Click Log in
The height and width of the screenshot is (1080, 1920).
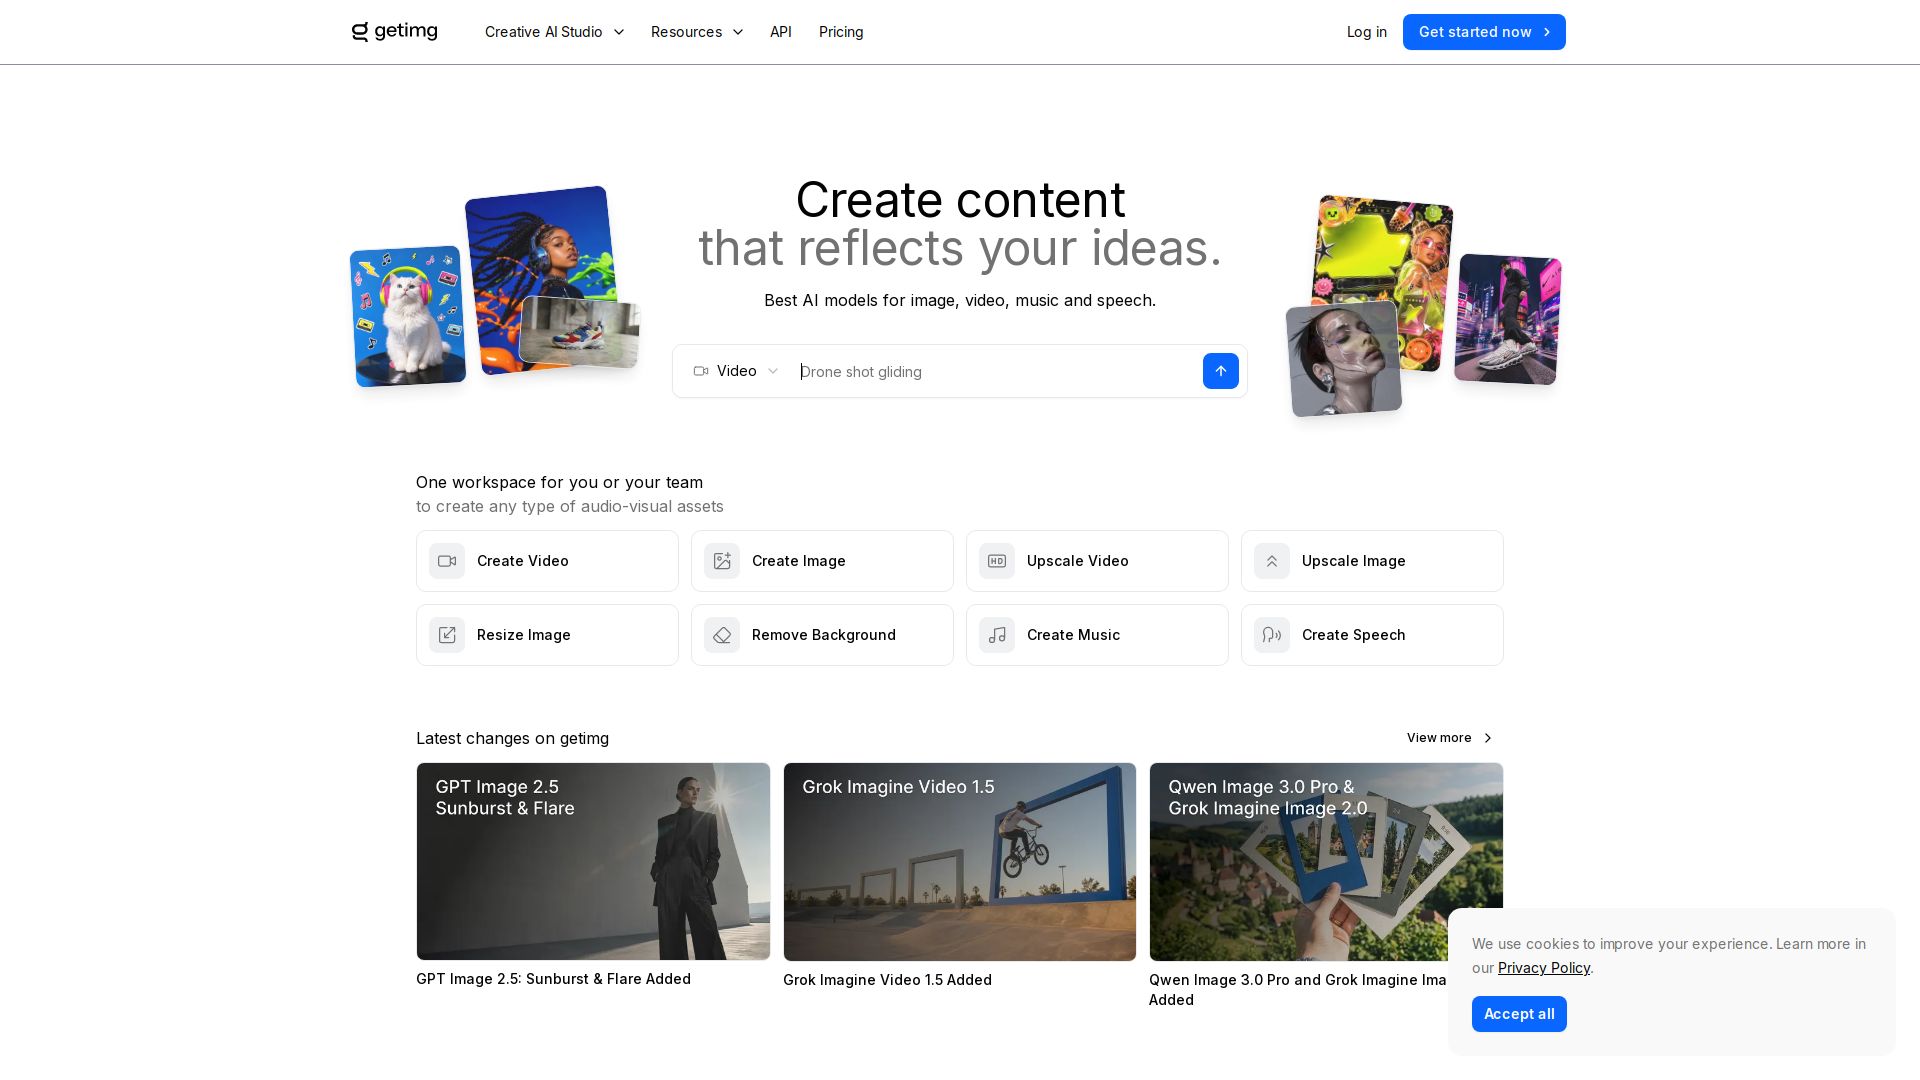1367,32
